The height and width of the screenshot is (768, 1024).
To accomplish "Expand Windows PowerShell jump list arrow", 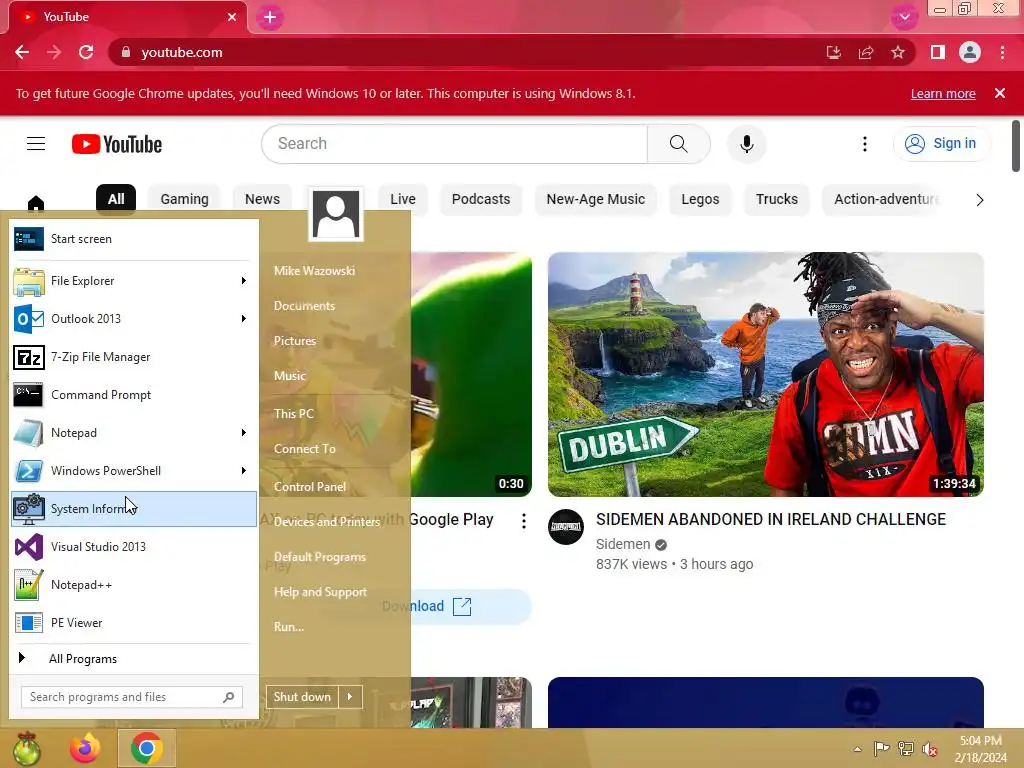I will (244, 471).
